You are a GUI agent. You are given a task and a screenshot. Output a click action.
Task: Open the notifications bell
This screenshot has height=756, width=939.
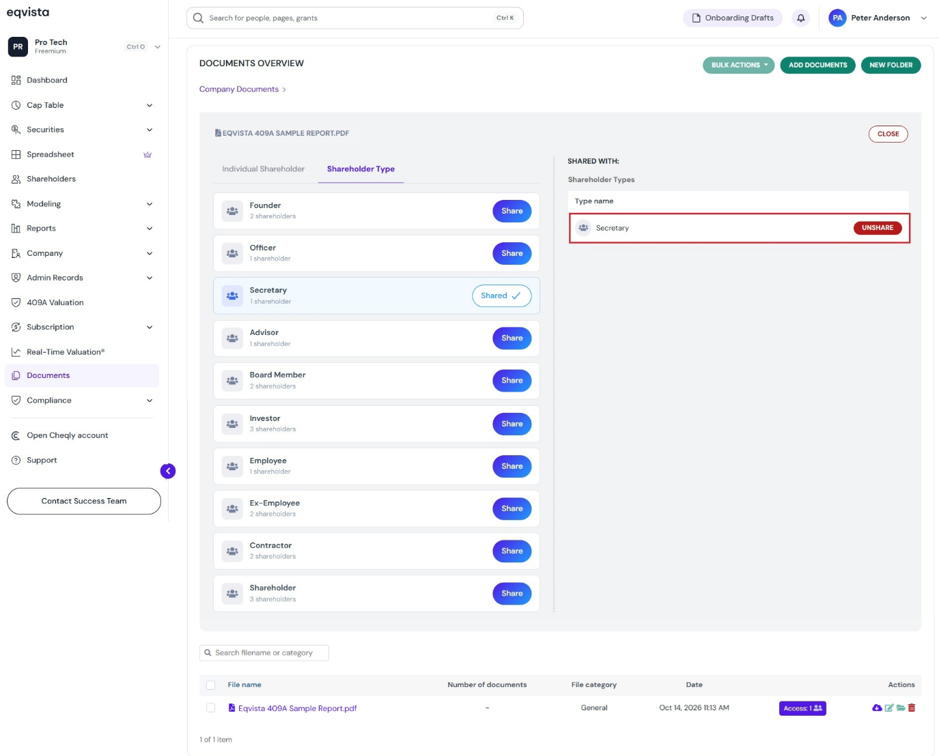(801, 18)
